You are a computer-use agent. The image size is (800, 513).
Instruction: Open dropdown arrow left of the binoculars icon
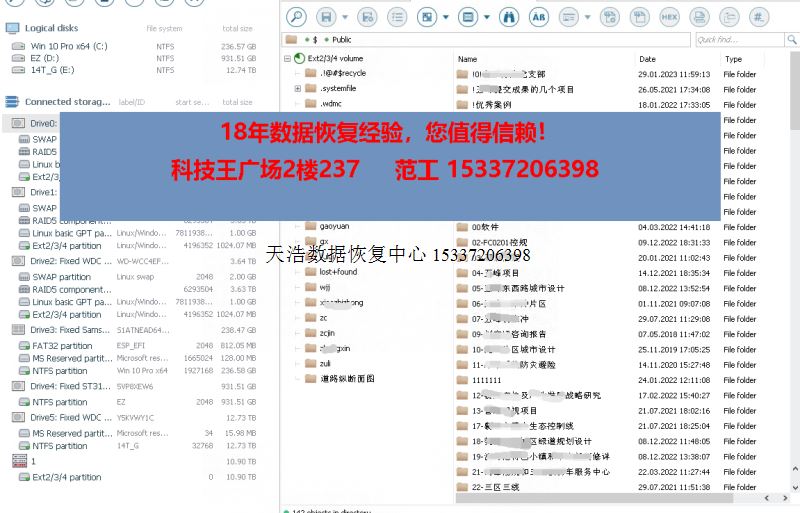487,17
